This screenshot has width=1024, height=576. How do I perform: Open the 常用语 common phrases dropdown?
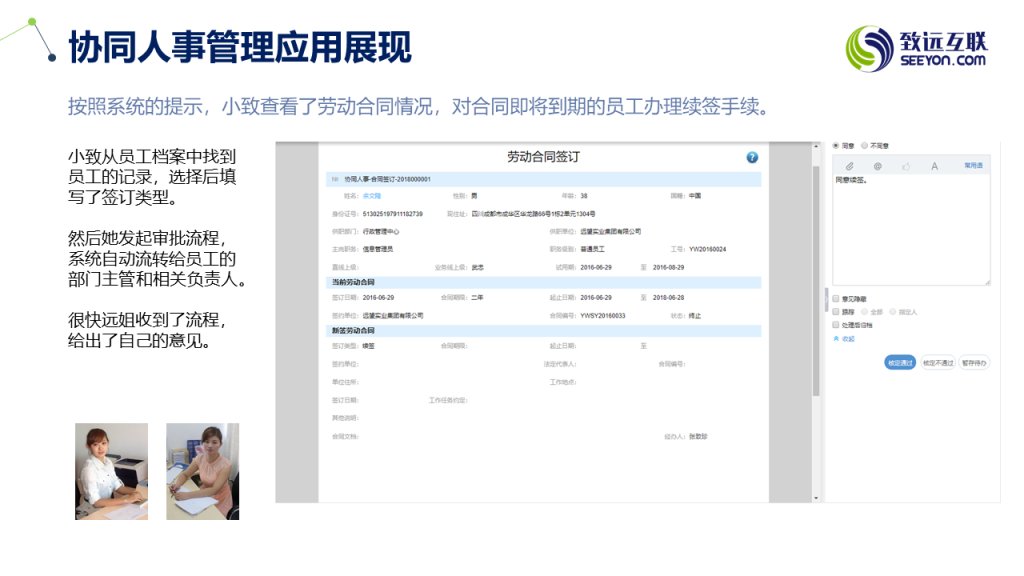coord(973,165)
